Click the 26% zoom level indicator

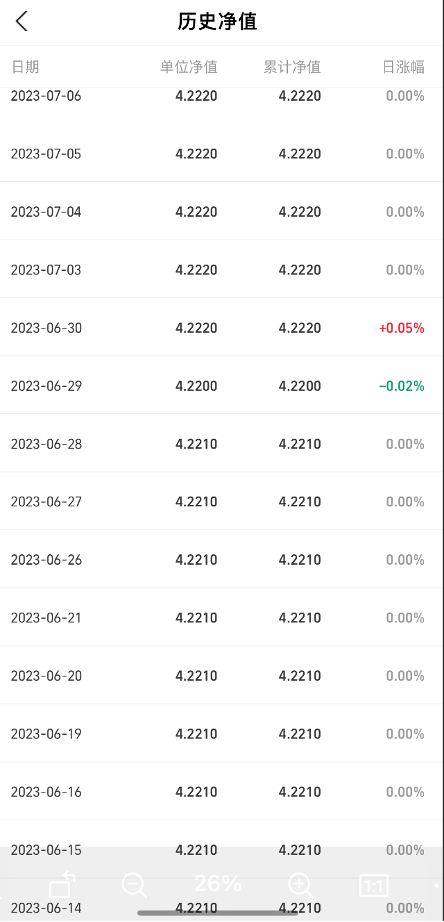click(x=218, y=883)
